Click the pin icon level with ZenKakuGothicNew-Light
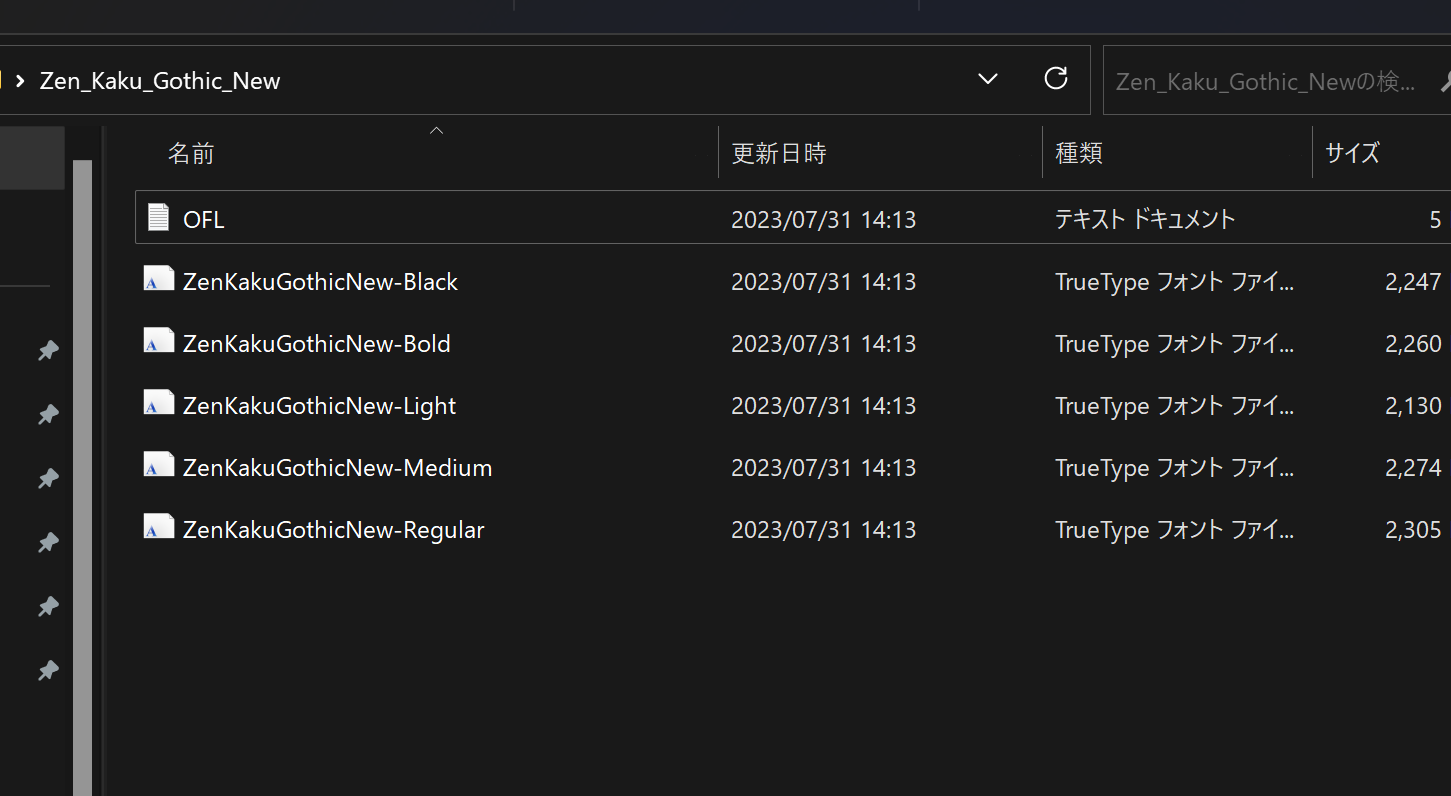This screenshot has width=1451, height=796. [47, 414]
